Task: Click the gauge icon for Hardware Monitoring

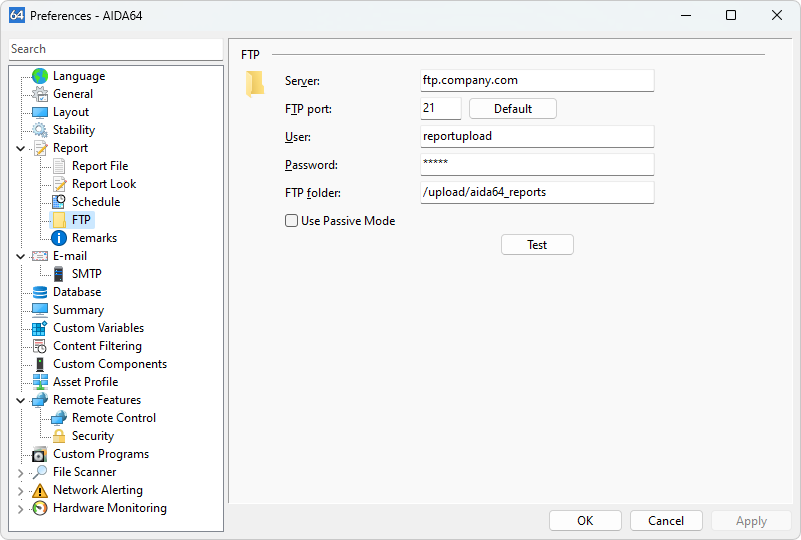Action: coord(40,508)
